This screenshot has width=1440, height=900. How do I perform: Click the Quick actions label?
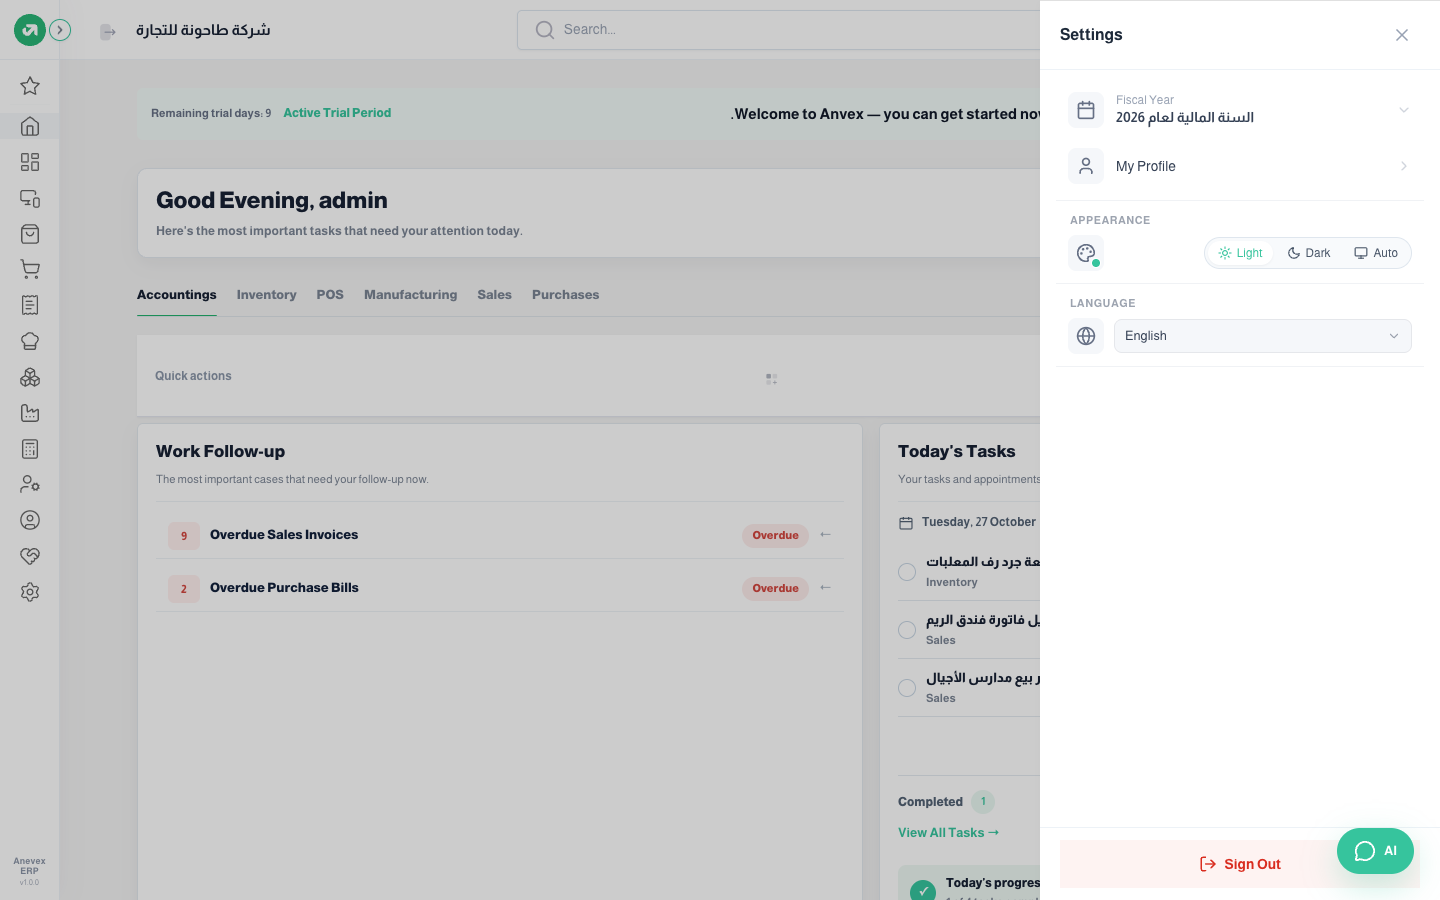[x=193, y=376]
